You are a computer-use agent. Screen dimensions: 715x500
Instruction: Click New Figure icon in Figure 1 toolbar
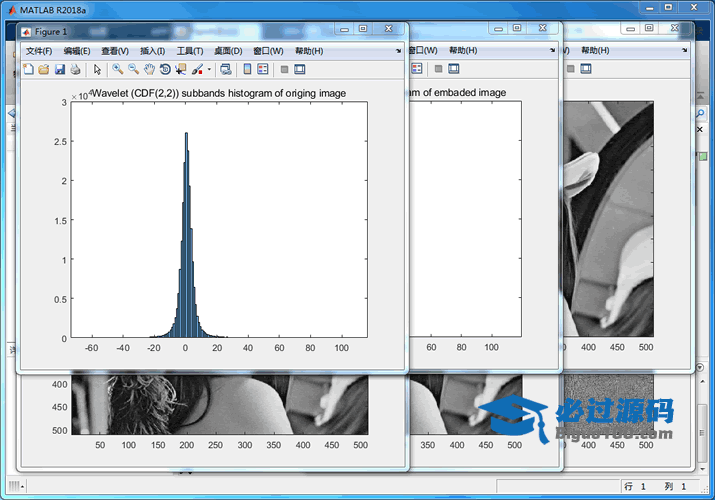[x=28, y=69]
